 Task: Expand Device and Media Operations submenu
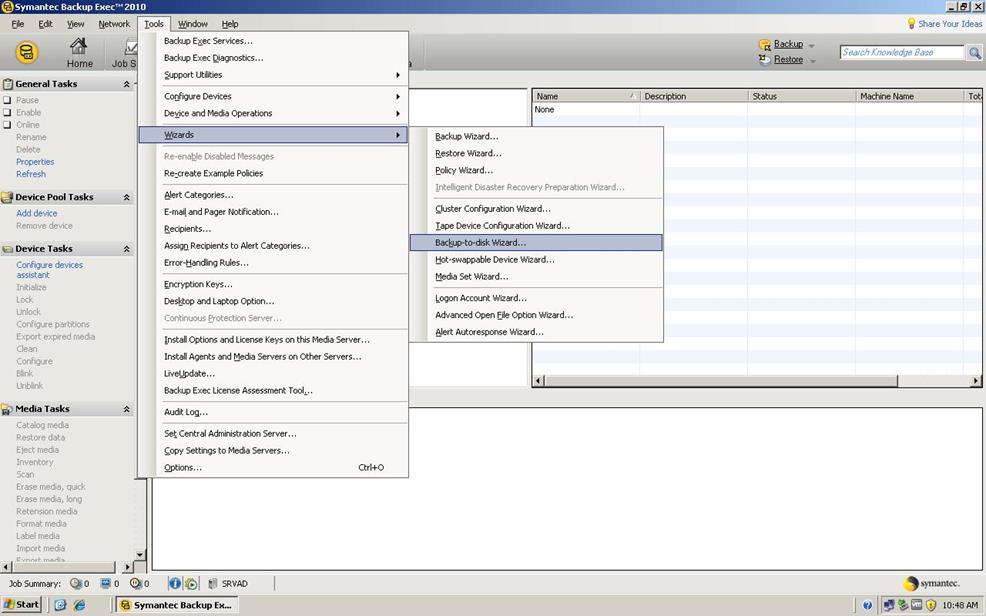click(273, 113)
